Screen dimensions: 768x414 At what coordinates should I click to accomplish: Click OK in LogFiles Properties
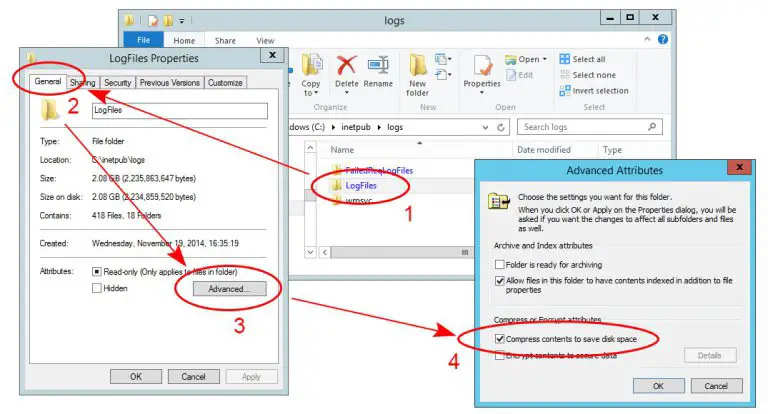click(136, 377)
